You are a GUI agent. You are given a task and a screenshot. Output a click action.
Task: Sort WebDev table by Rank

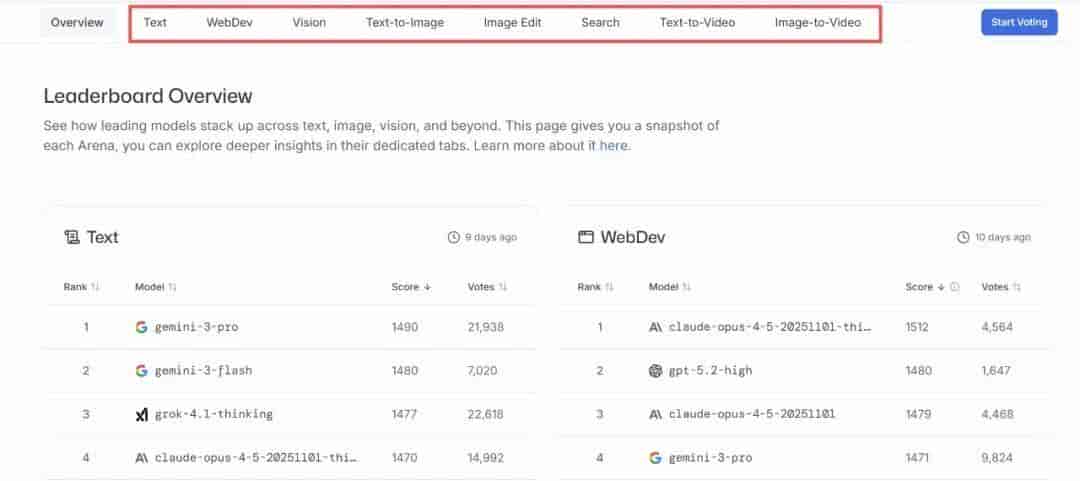pos(610,287)
